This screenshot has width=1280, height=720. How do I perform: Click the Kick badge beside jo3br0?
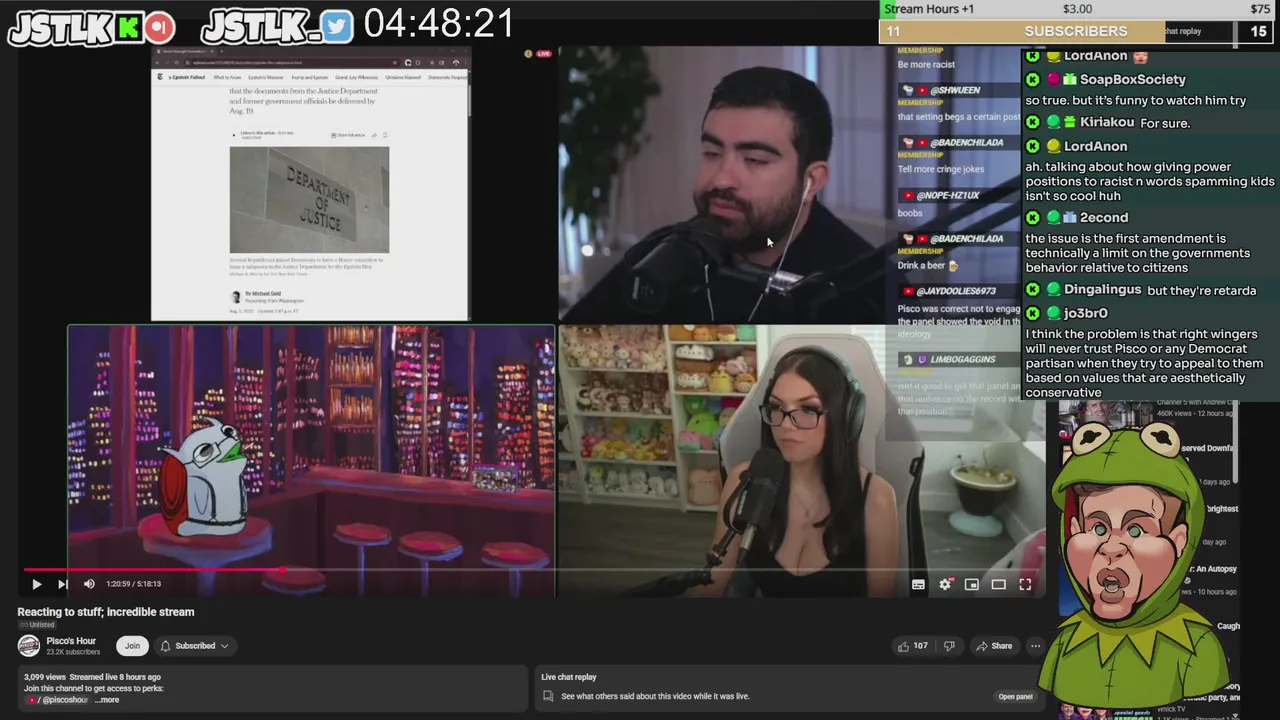point(1033,313)
